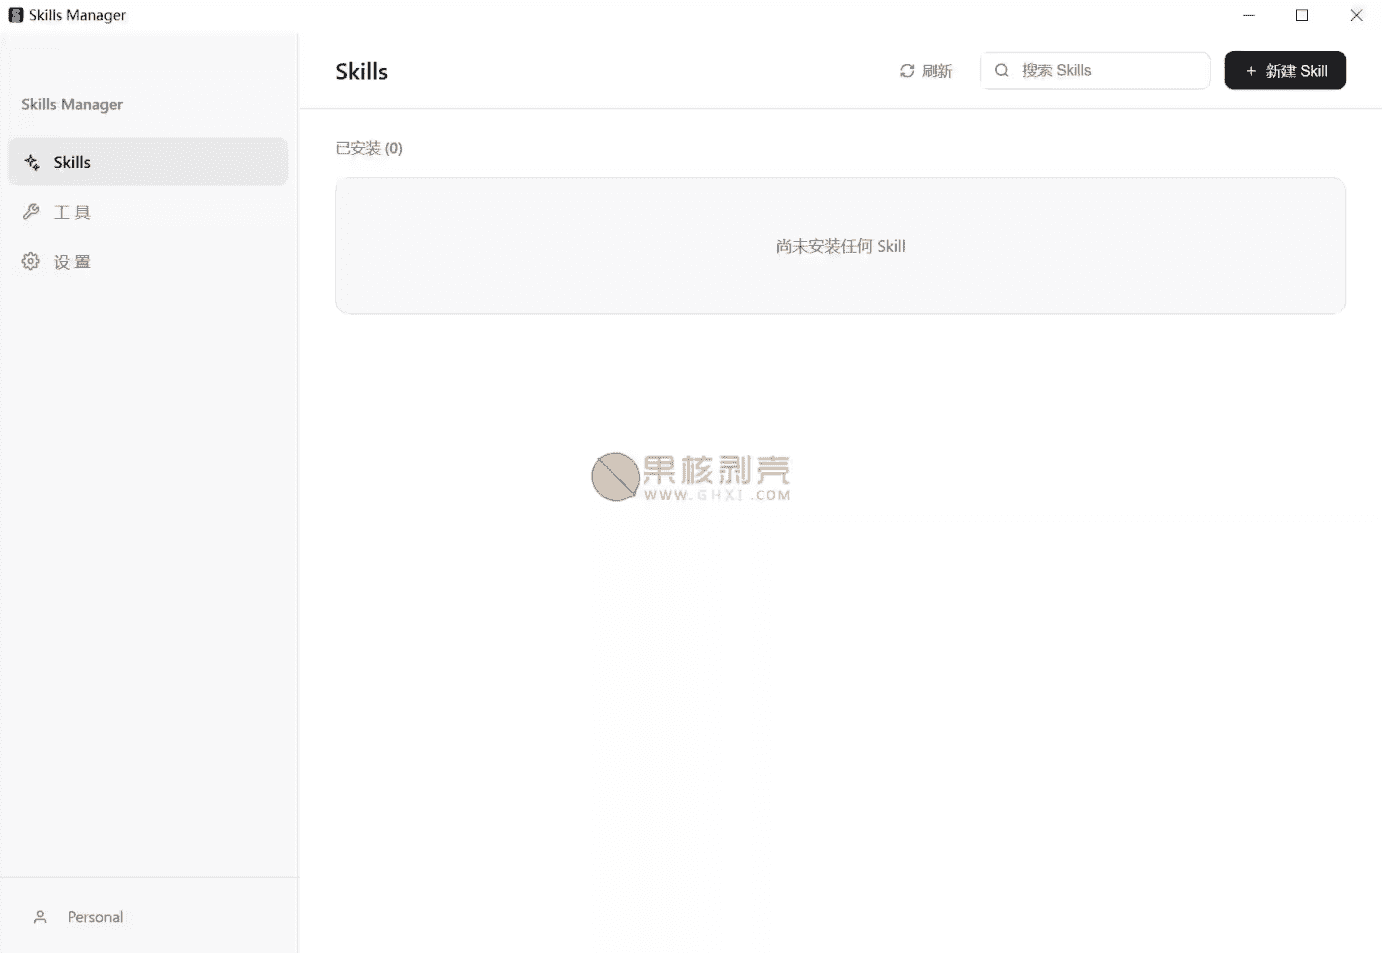Click the Skills page heading
This screenshot has height=953, width=1382.
361,71
